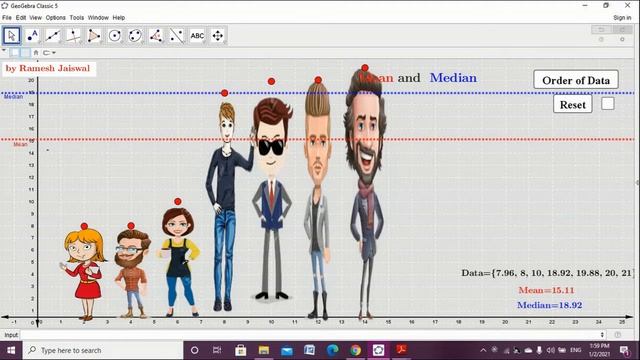Select the Point tool
The image size is (640, 360).
tap(32, 36)
